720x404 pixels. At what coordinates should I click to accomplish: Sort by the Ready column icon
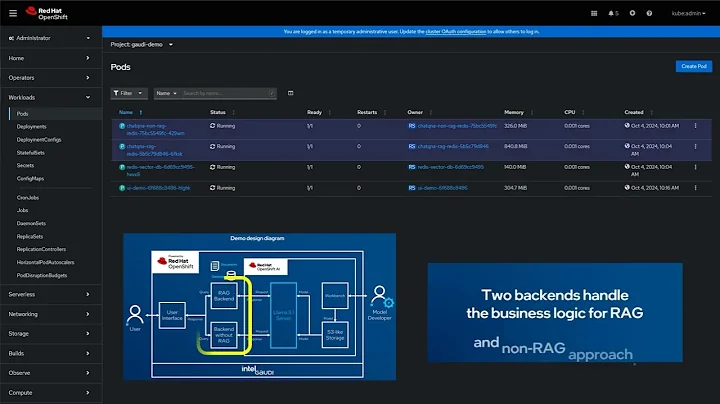click(x=330, y=112)
